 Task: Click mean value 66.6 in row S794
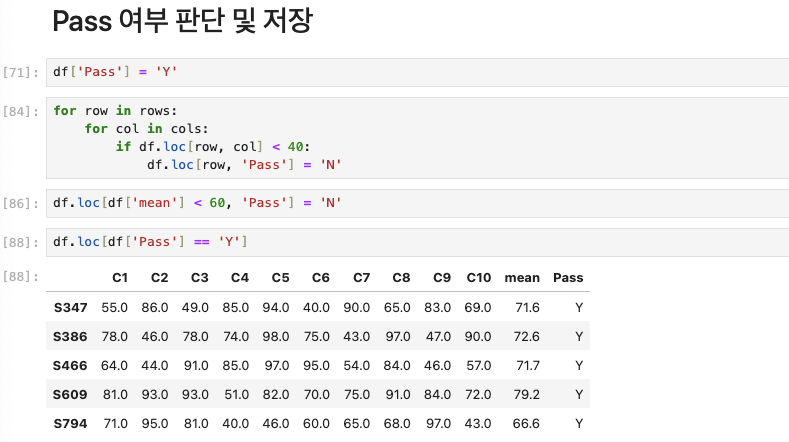tap(526, 424)
